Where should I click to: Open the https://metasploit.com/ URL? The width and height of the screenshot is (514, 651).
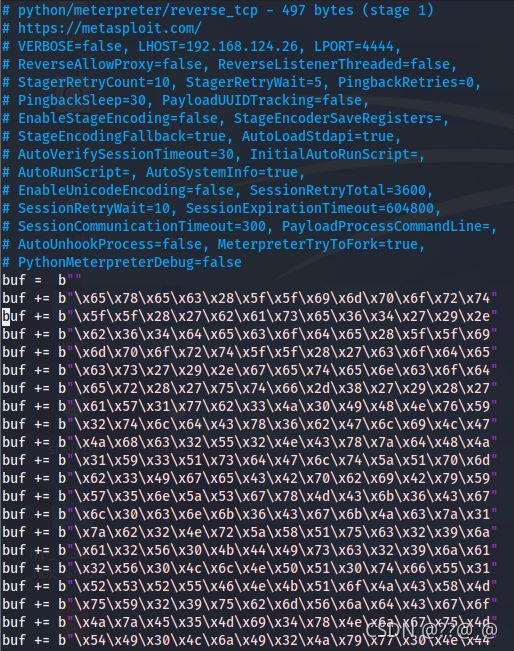tap(109, 28)
